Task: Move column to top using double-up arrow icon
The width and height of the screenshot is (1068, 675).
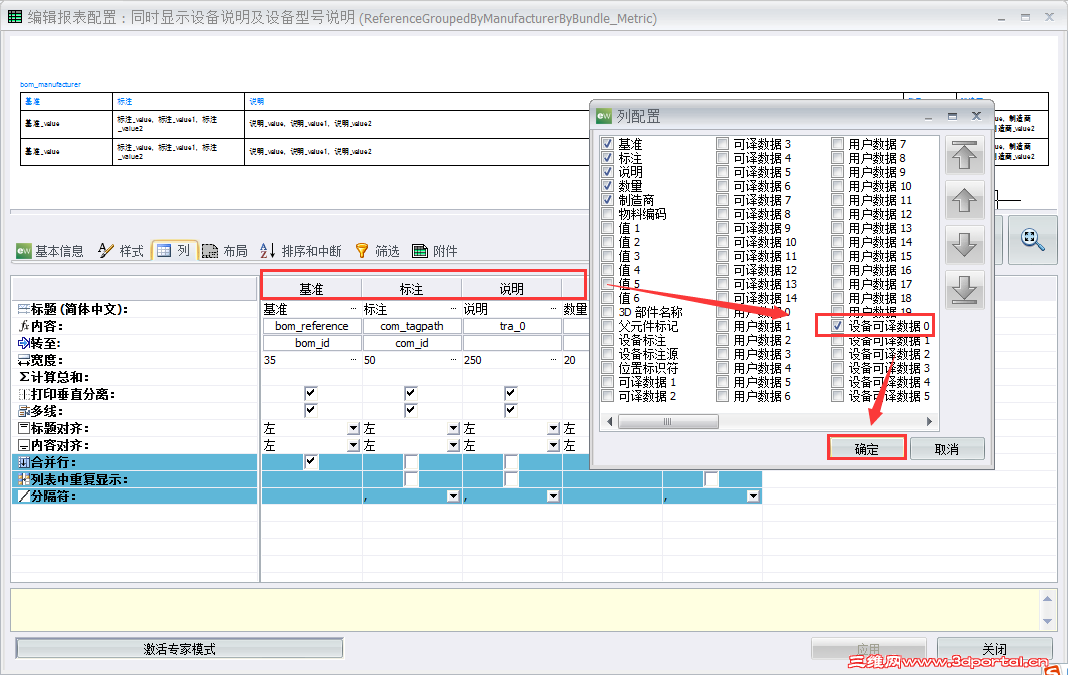Action: [964, 155]
